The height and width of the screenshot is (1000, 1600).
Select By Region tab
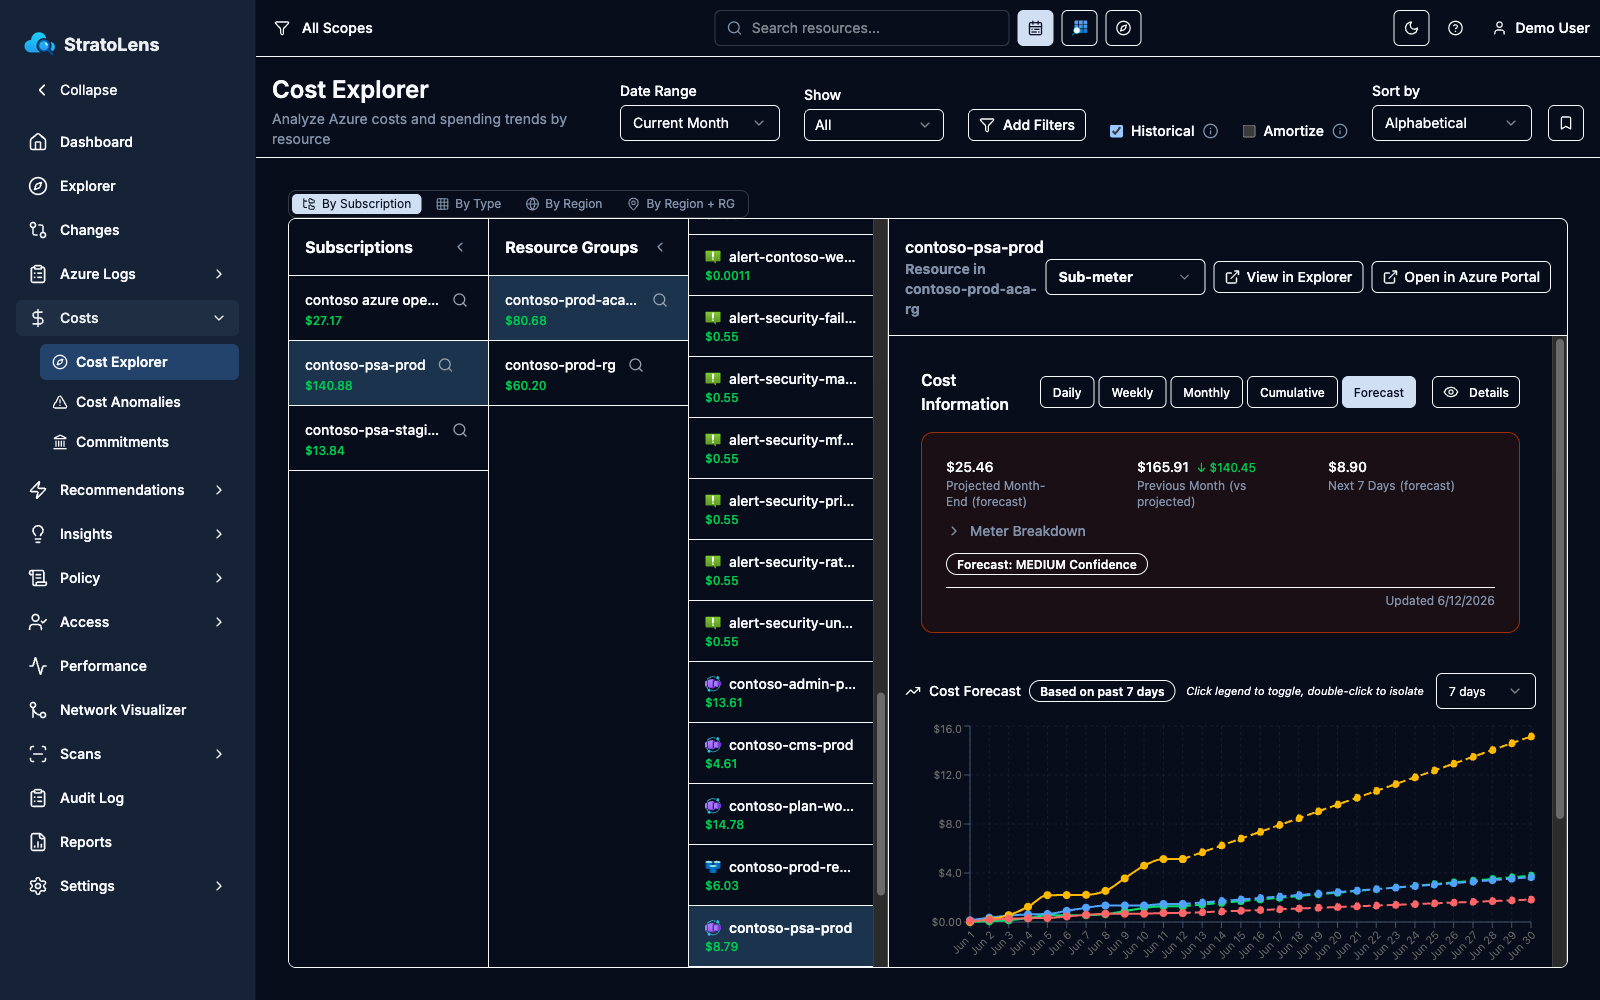point(564,204)
